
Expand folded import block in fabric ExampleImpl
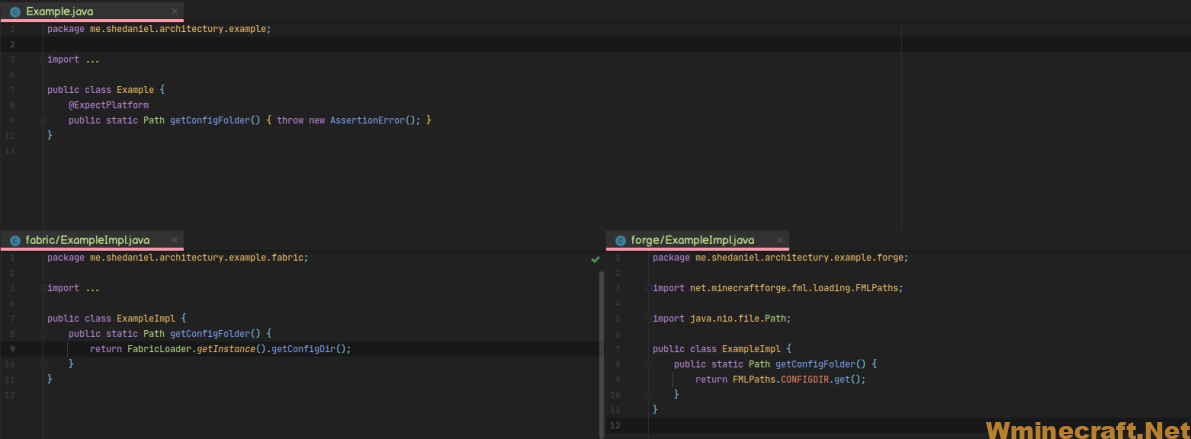point(41,288)
